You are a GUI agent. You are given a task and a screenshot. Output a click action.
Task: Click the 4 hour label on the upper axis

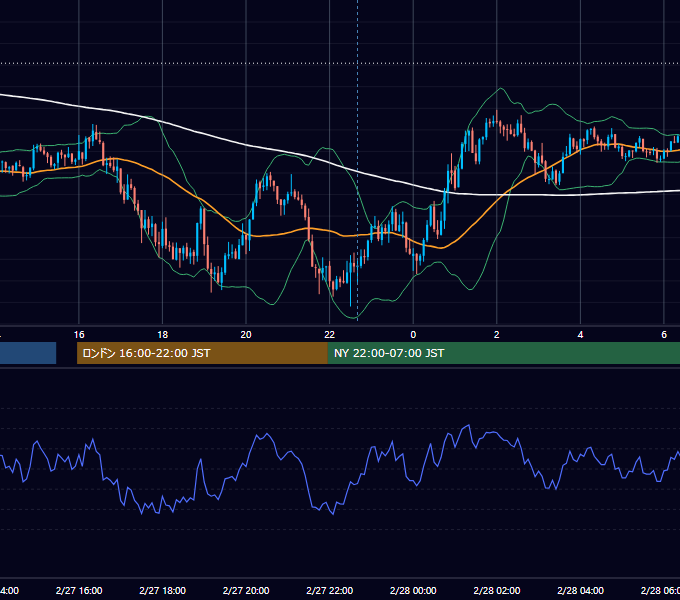(580, 335)
